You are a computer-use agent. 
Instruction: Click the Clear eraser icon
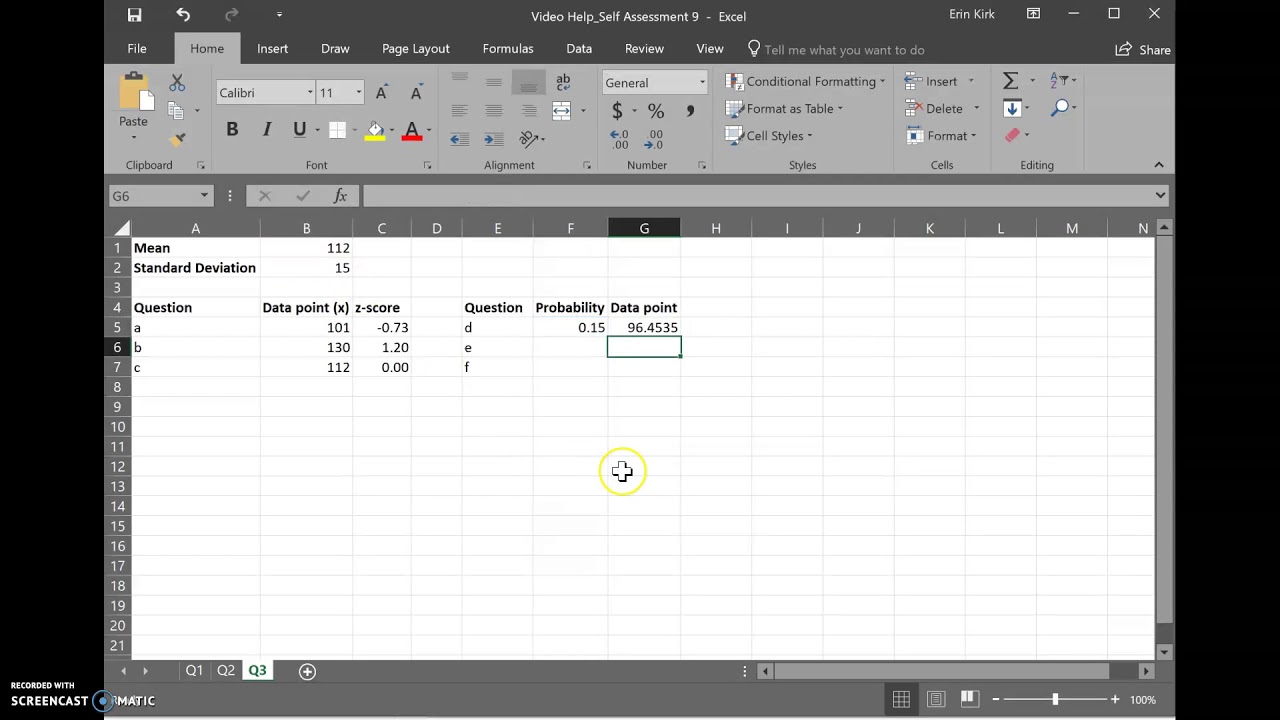click(1012, 135)
